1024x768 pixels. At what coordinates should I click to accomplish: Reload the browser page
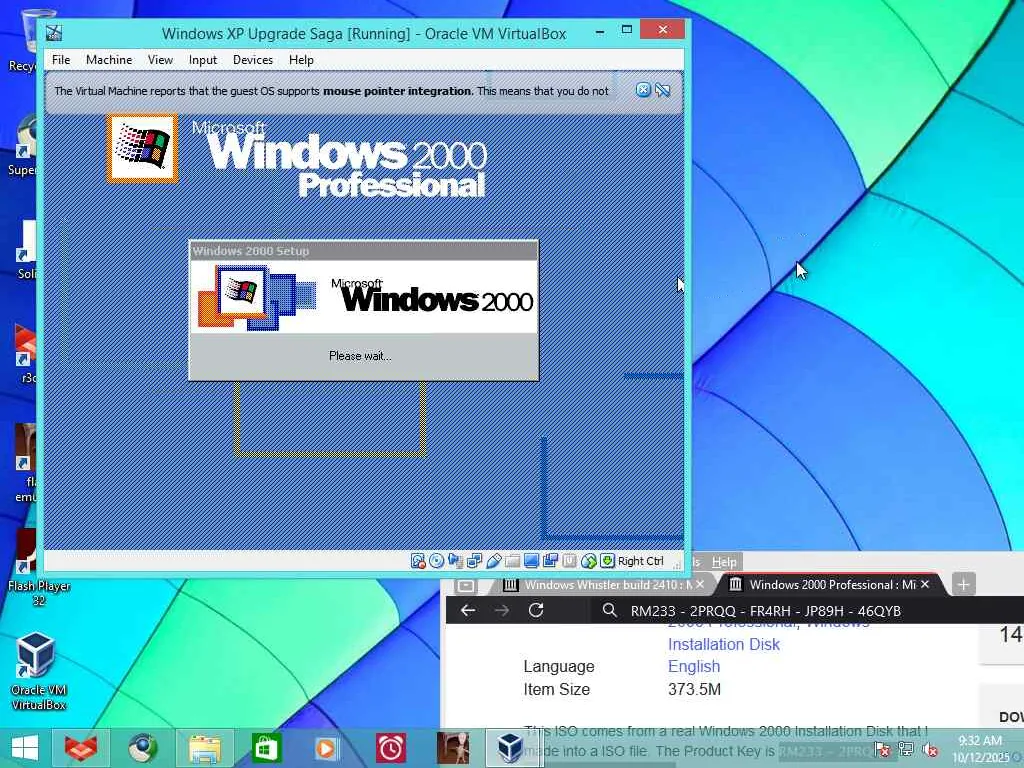pyautogui.click(x=536, y=610)
